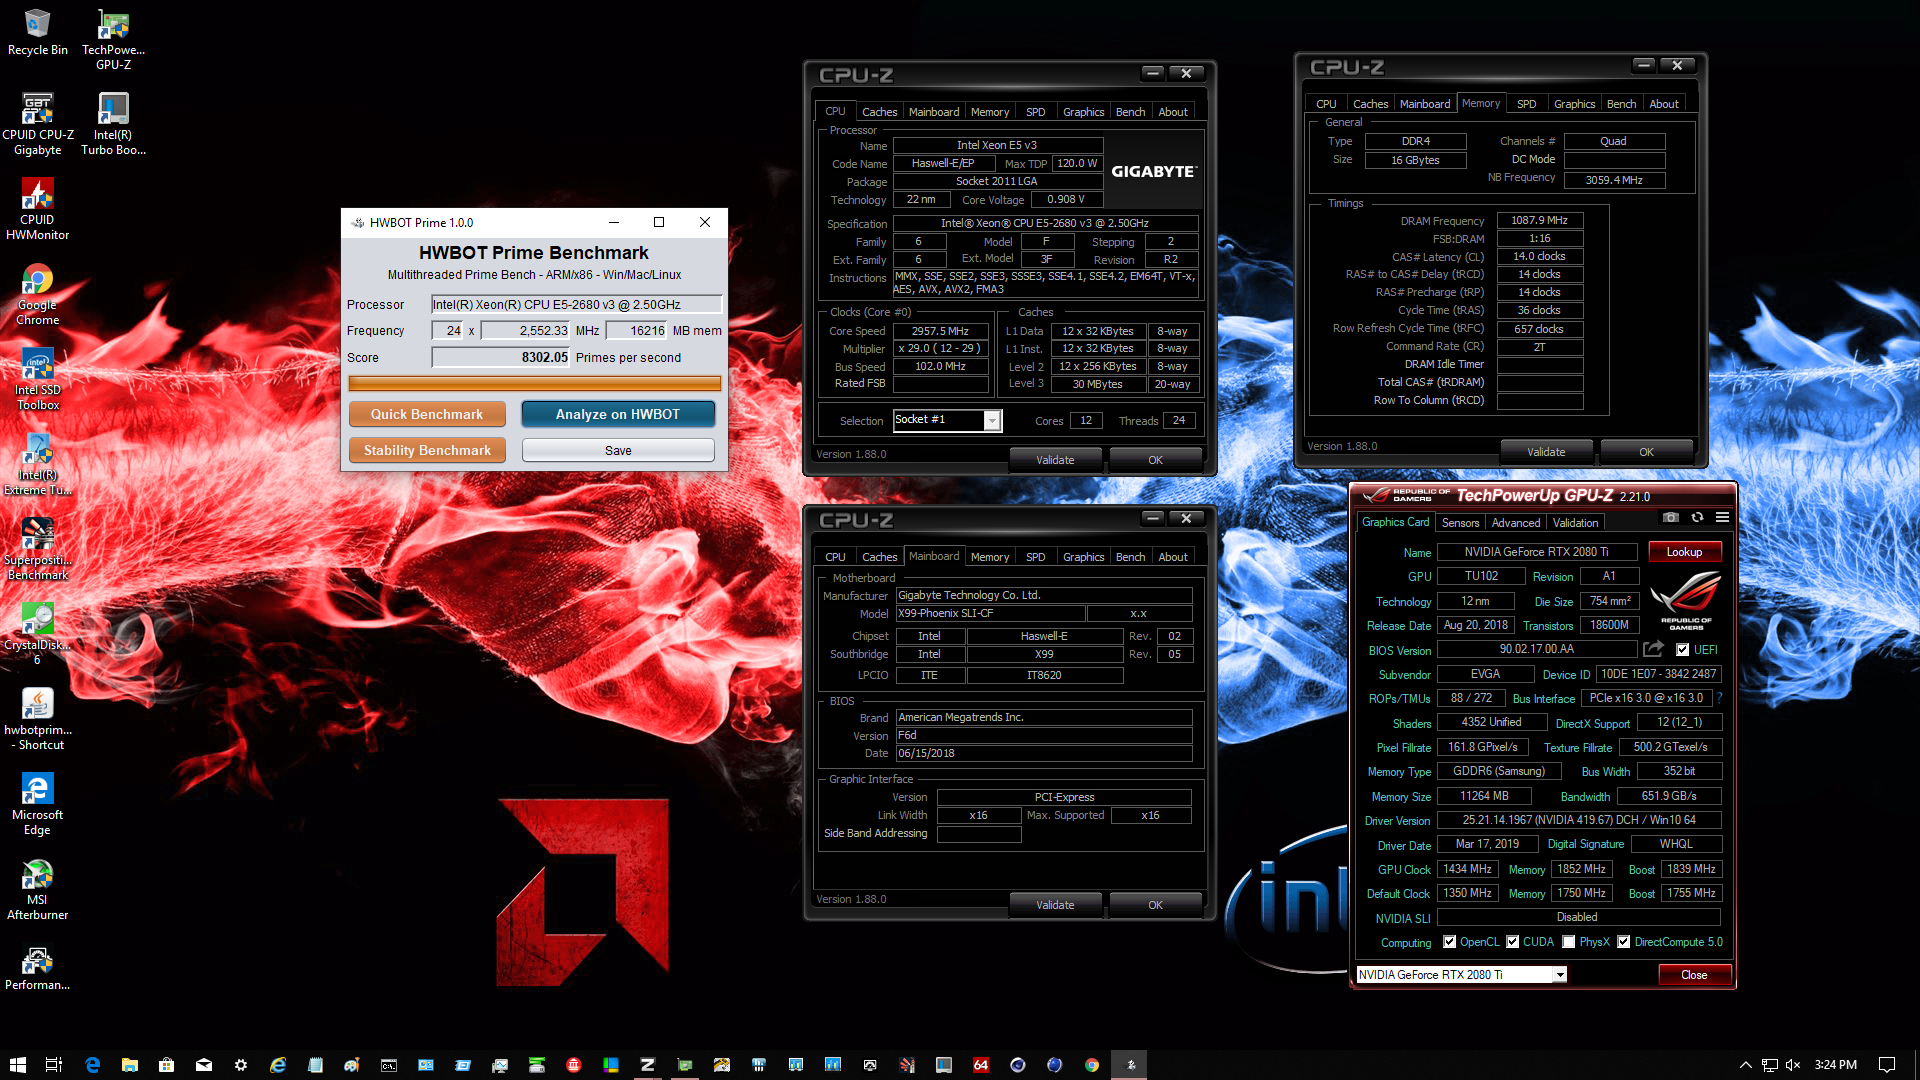Image resolution: width=1920 pixels, height=1080 pixels.
Task: Open File Explorer from taskbar
Action: (129, 1065)
